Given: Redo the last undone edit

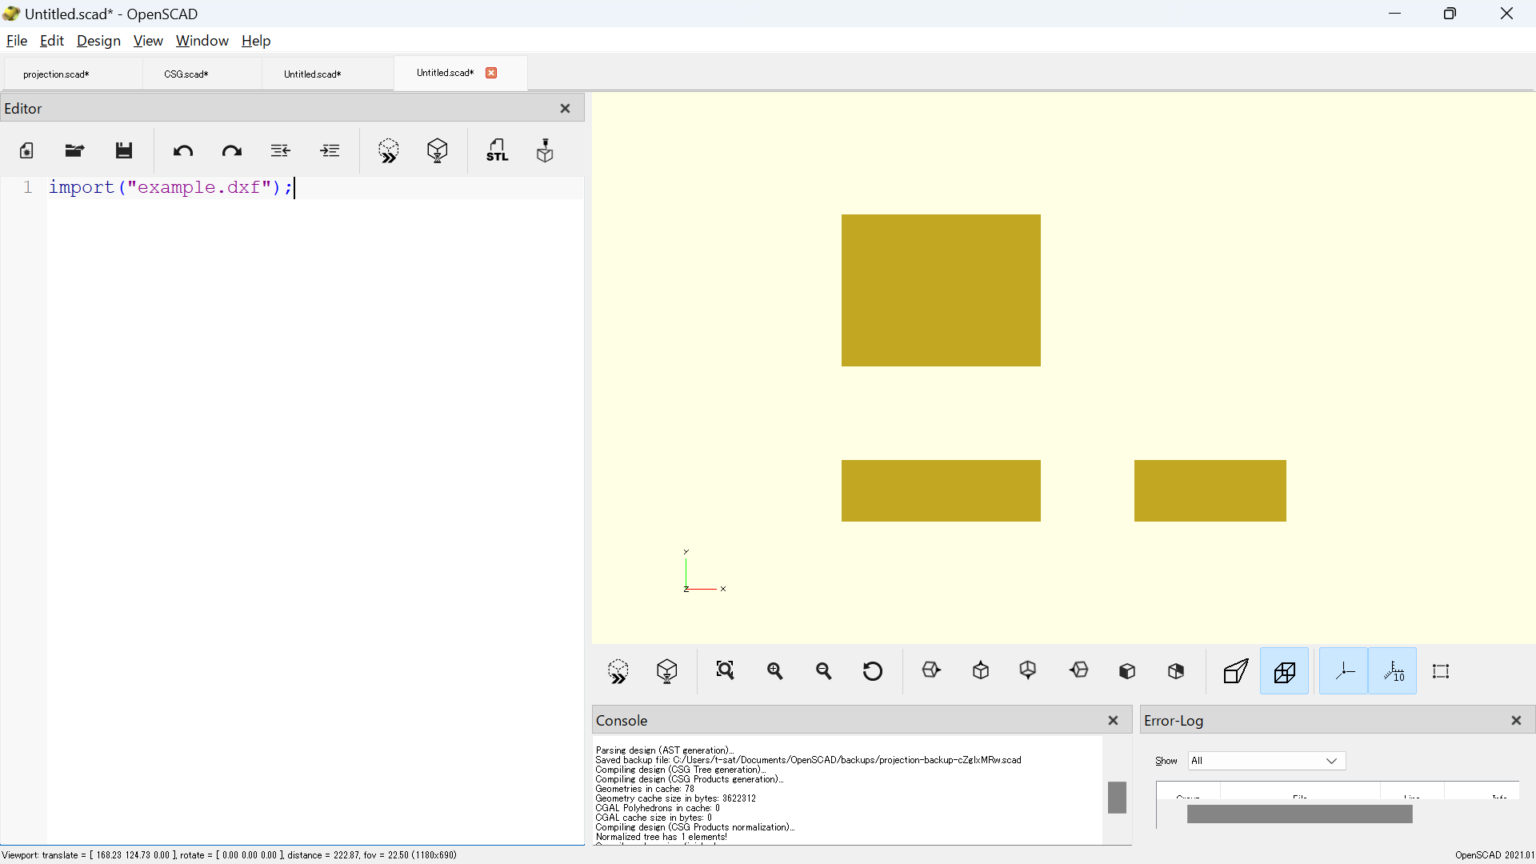Looking at the screenshot, I should (x=231, y=150).
